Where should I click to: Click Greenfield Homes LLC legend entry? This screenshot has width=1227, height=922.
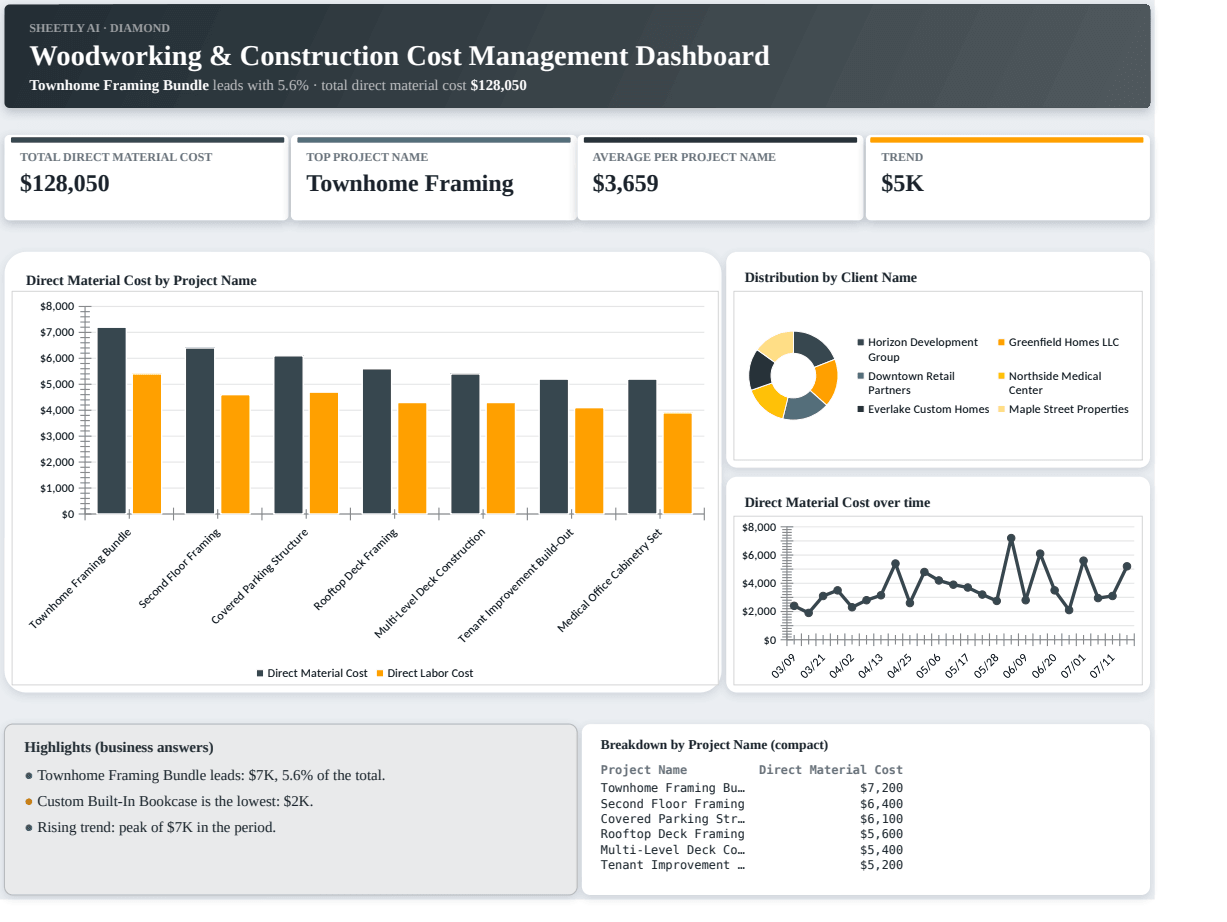pos(1058,342)
